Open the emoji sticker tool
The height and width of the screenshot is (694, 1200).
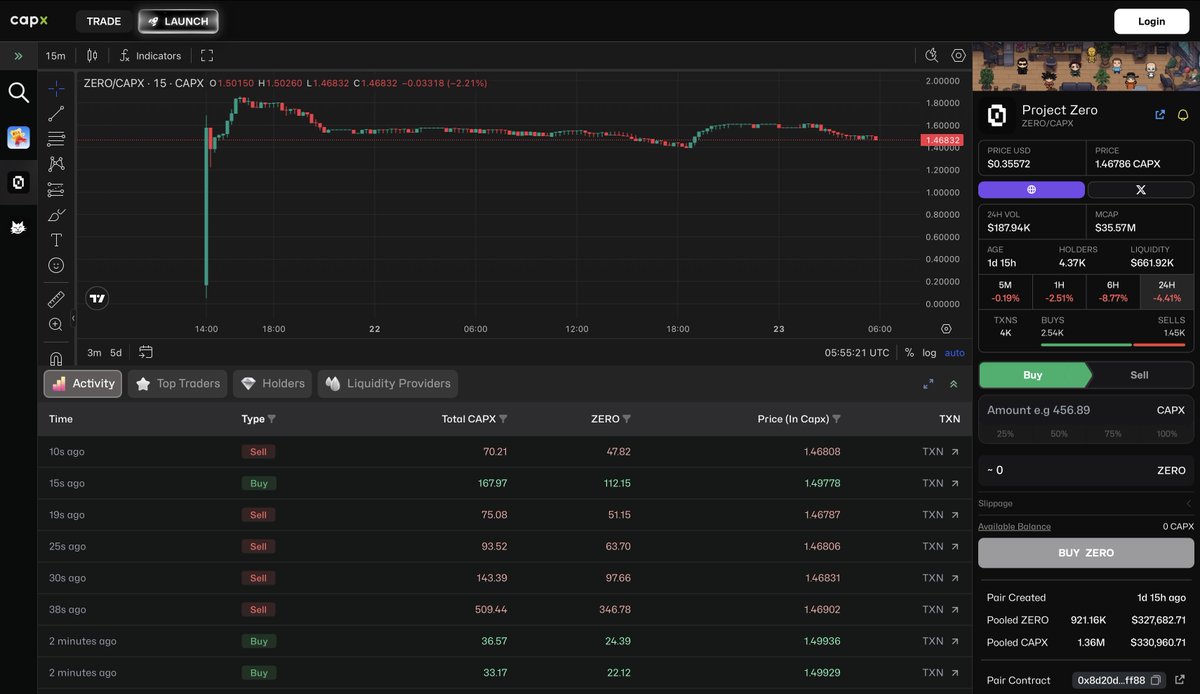pos(56,265)
